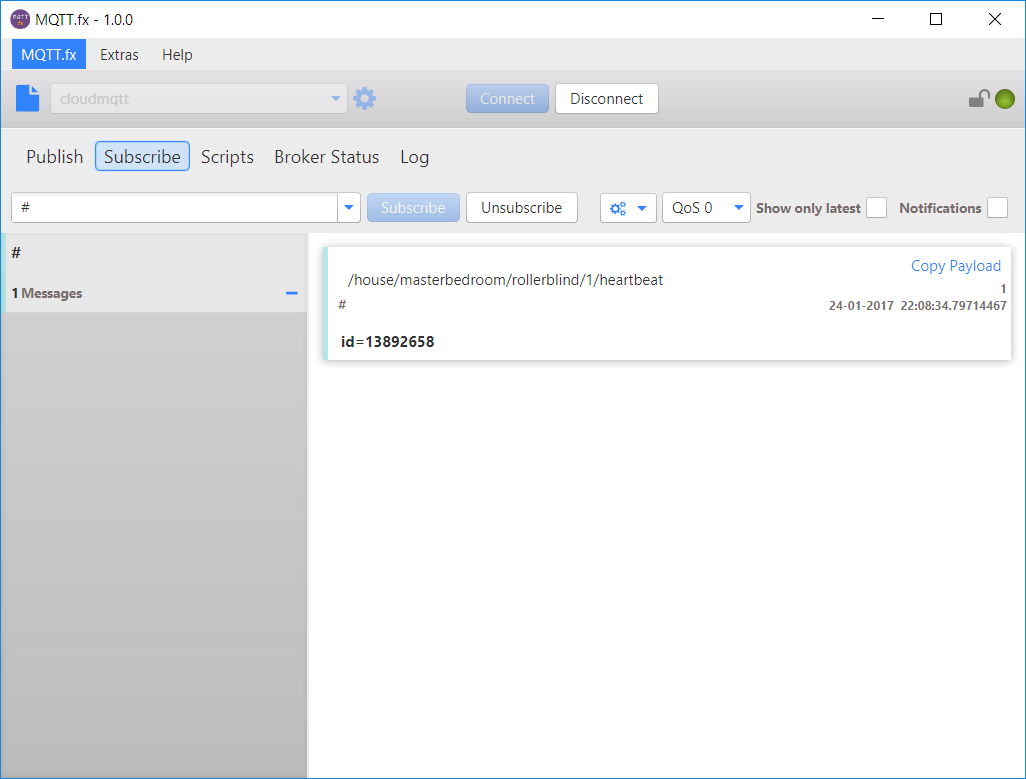The image size is (1026, 779).
Task: Select the Subscribe tab
Action: click(x=142, y=157)
